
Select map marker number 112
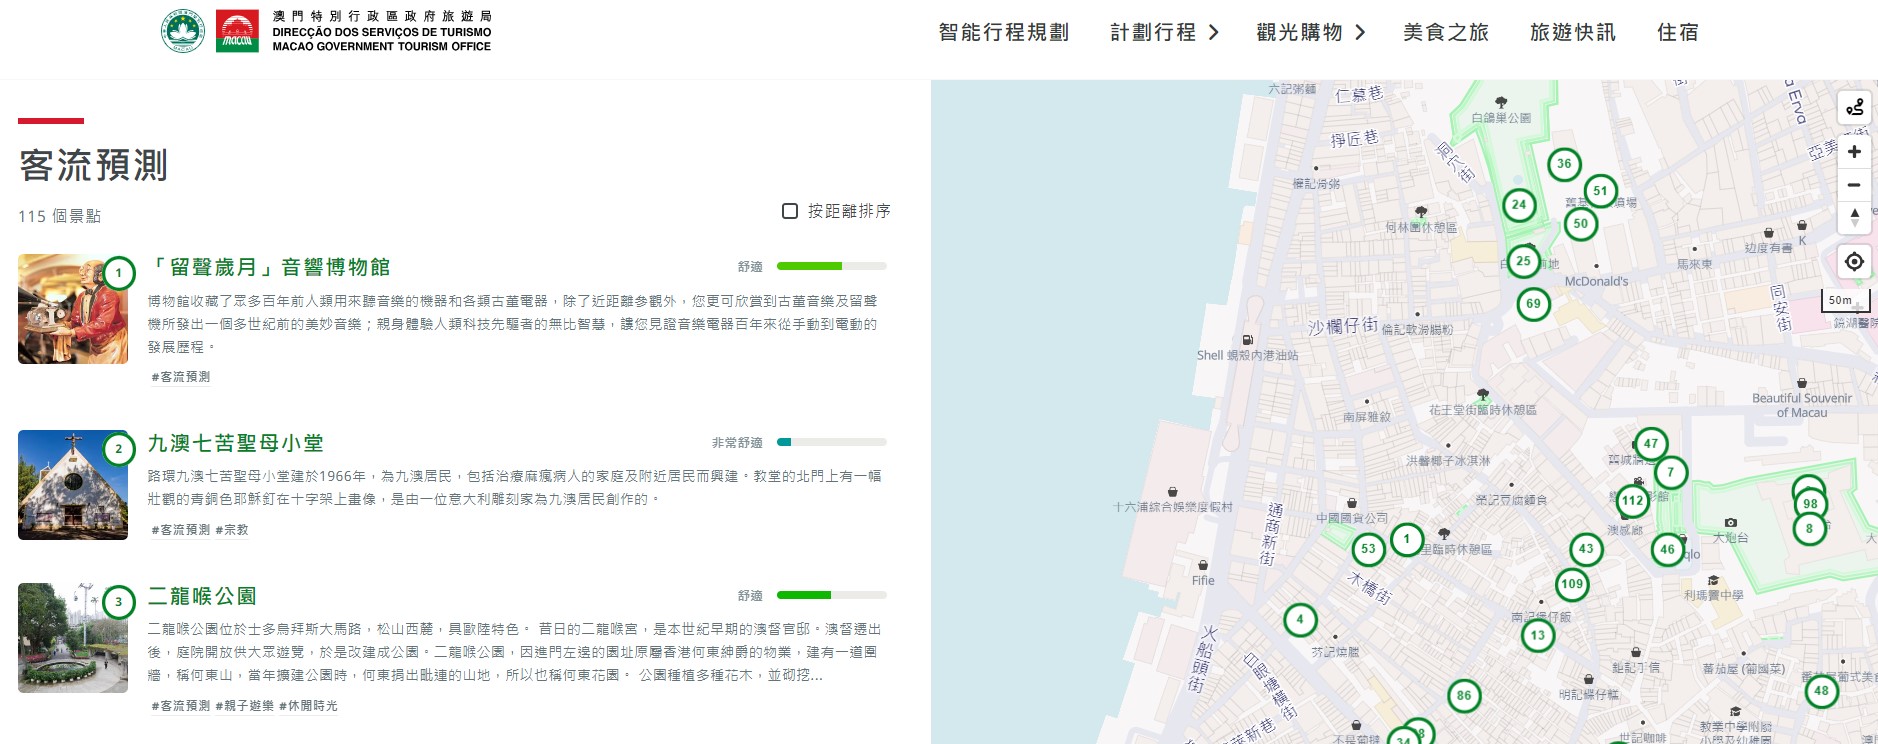tap(1633, 501)
